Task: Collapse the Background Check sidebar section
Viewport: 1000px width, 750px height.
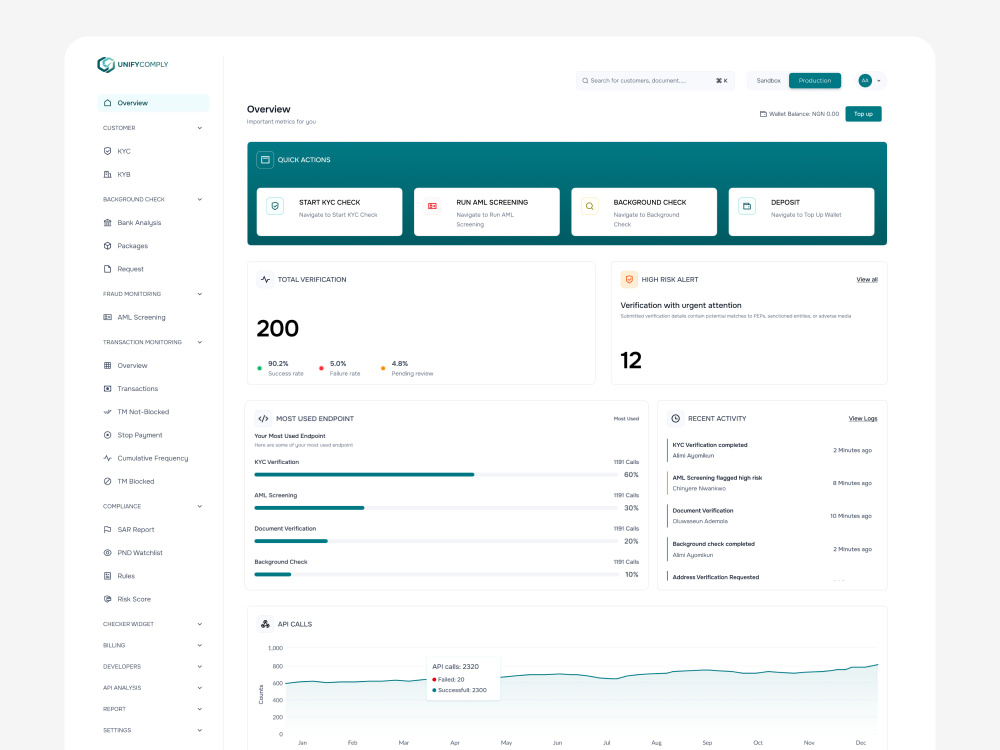Action: (x=200, y=200)
